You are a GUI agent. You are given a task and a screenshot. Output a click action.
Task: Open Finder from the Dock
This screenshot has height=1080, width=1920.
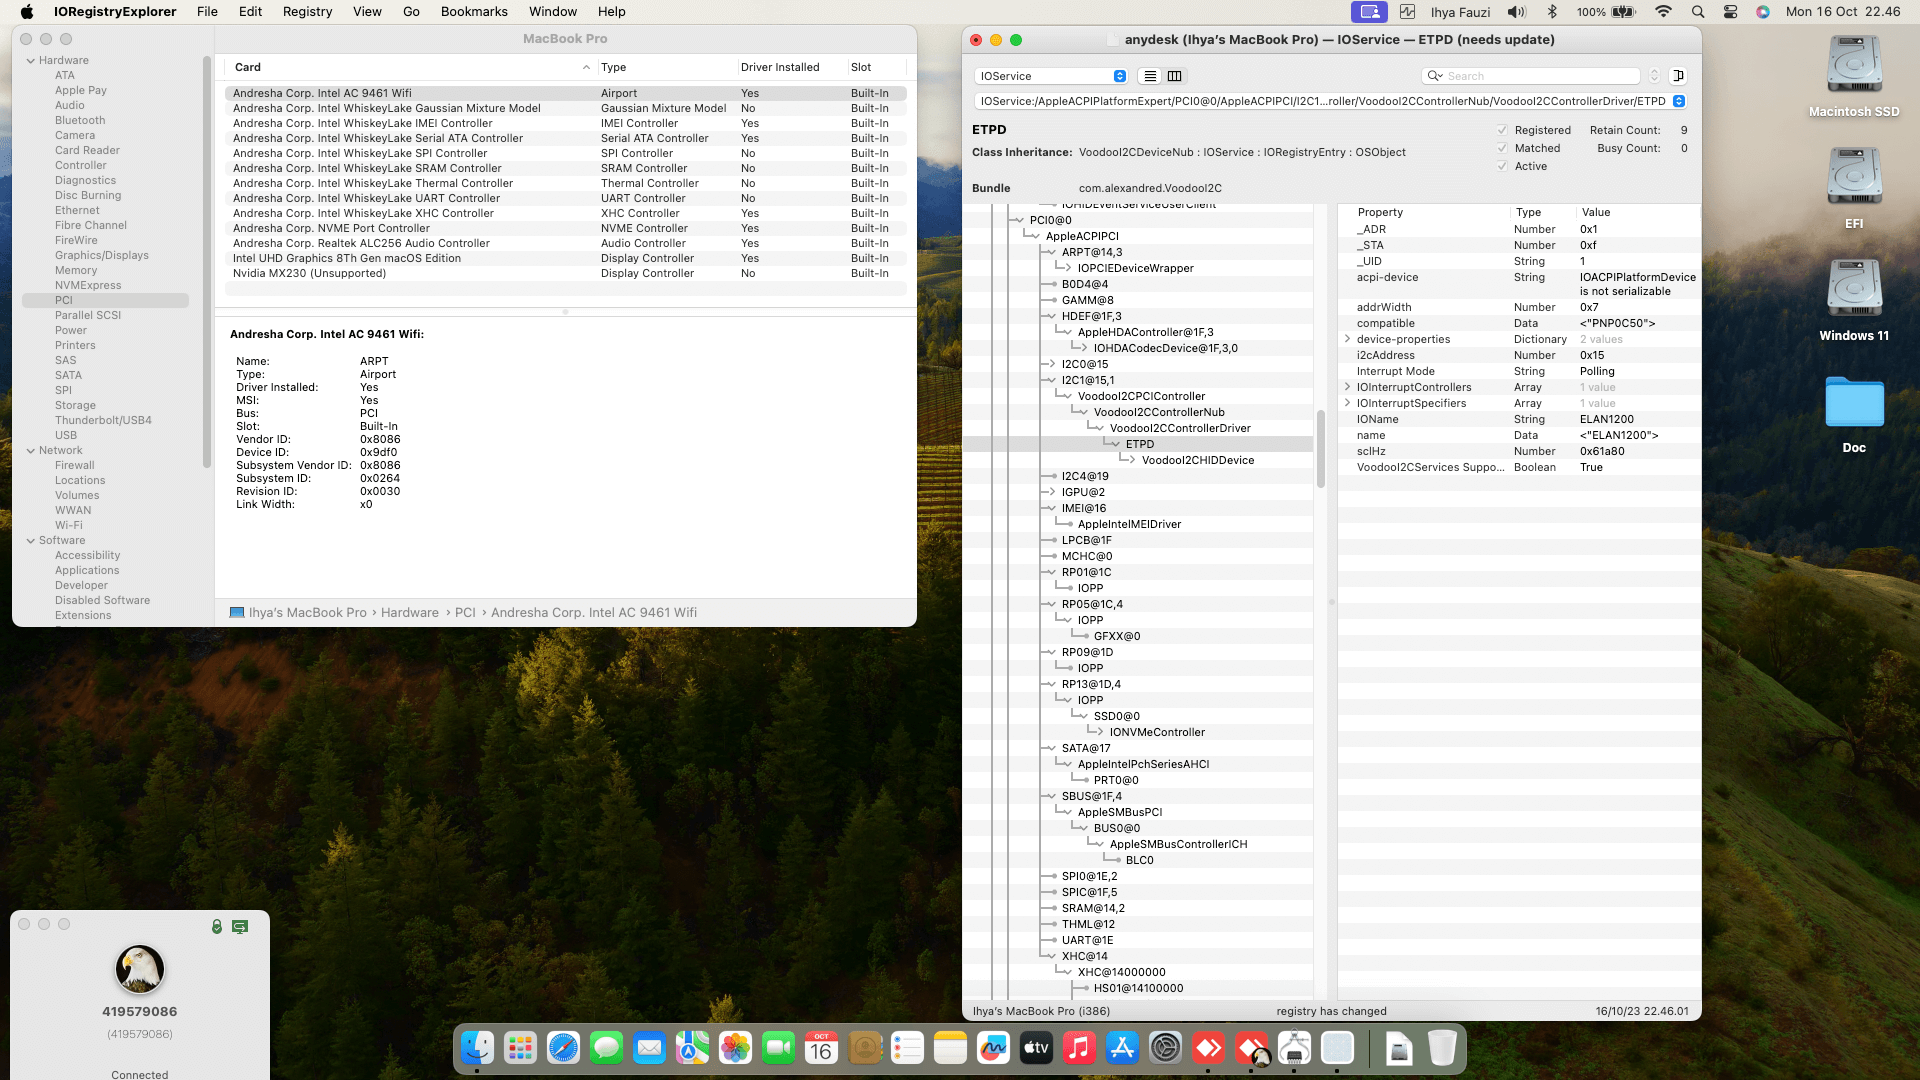coord(477,1048)
